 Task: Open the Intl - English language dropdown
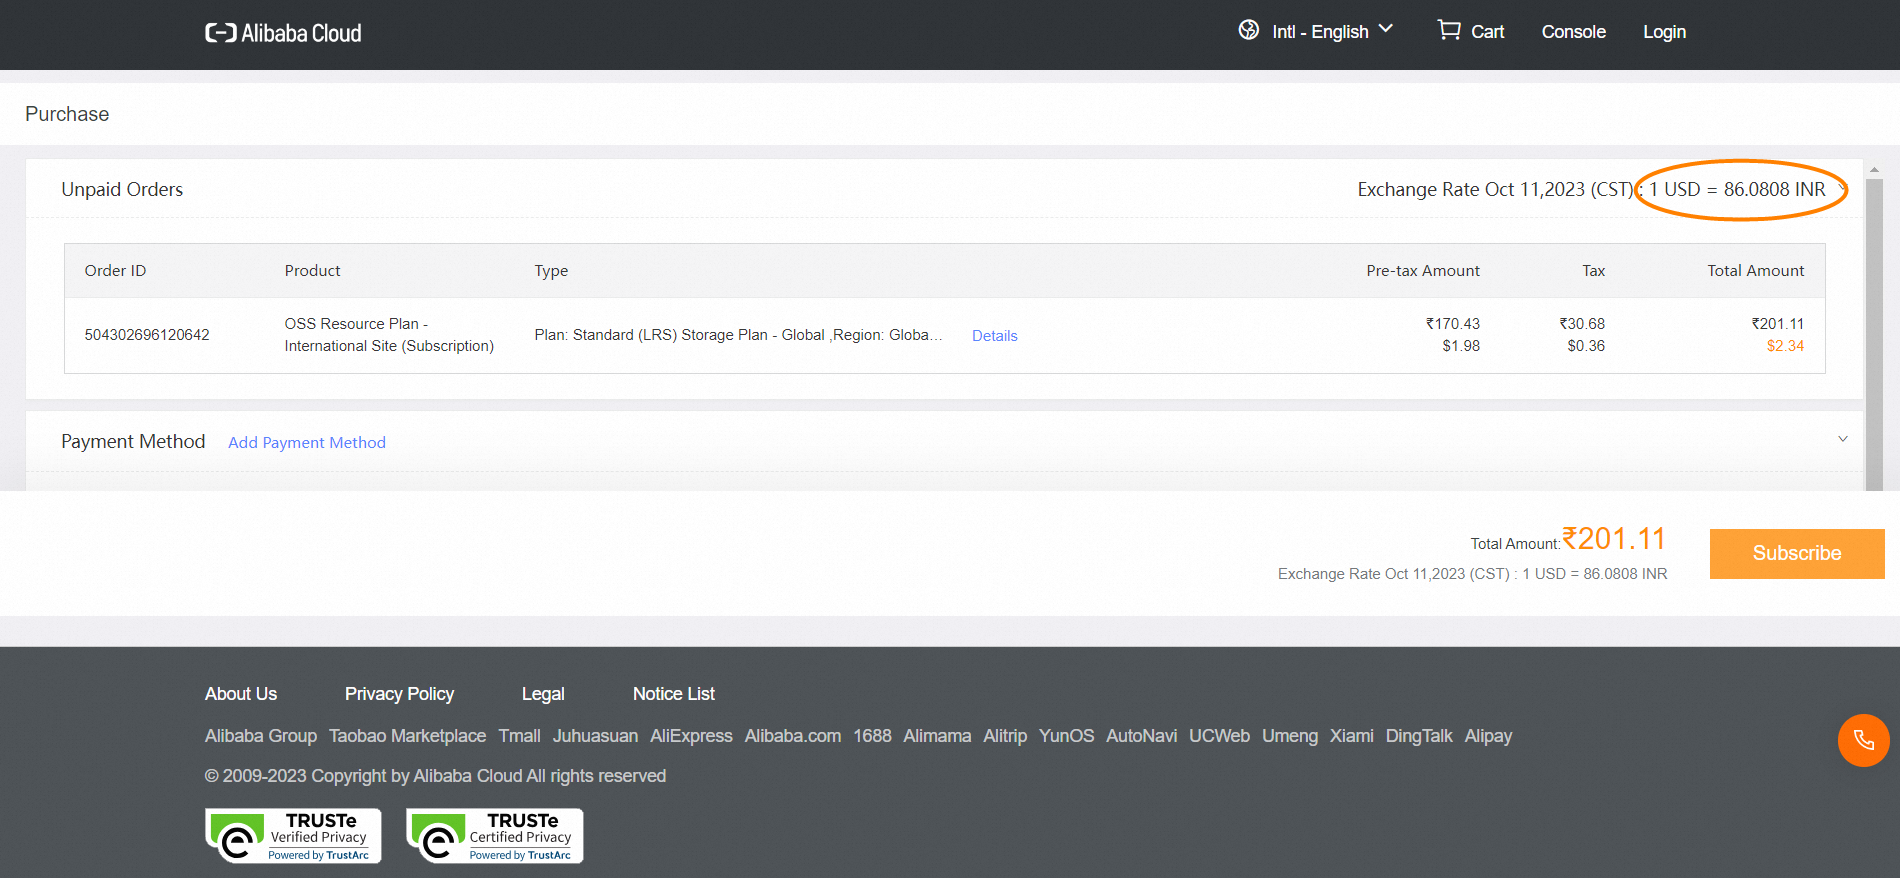point(1331,31)
